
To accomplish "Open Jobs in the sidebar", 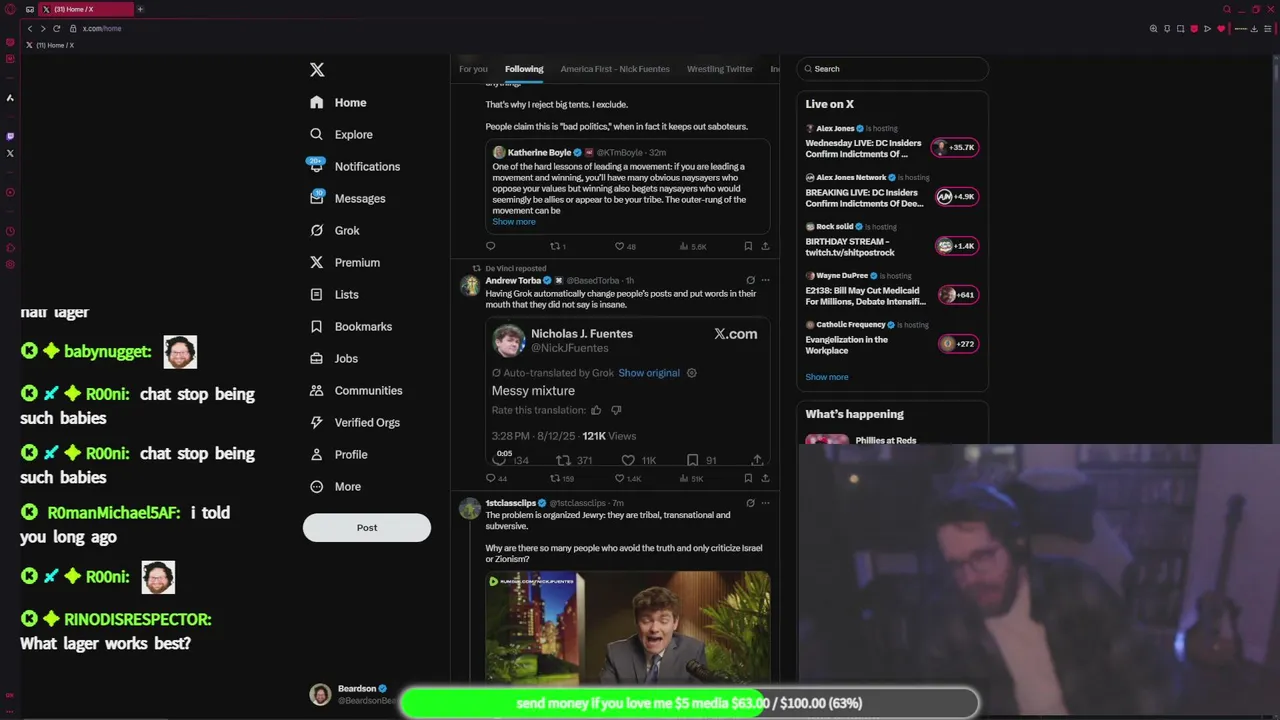I will click(333, 358).
